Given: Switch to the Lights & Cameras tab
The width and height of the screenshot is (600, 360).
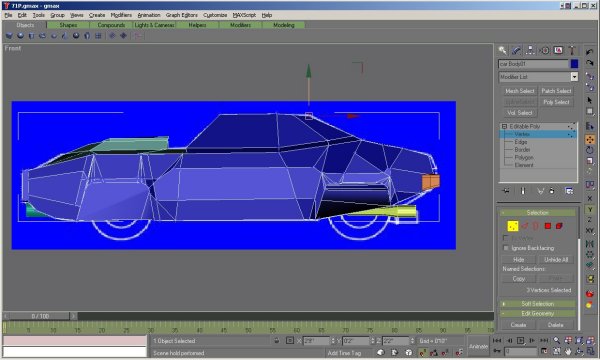Looking at the screenshot, I should click(x=154, y=25).
